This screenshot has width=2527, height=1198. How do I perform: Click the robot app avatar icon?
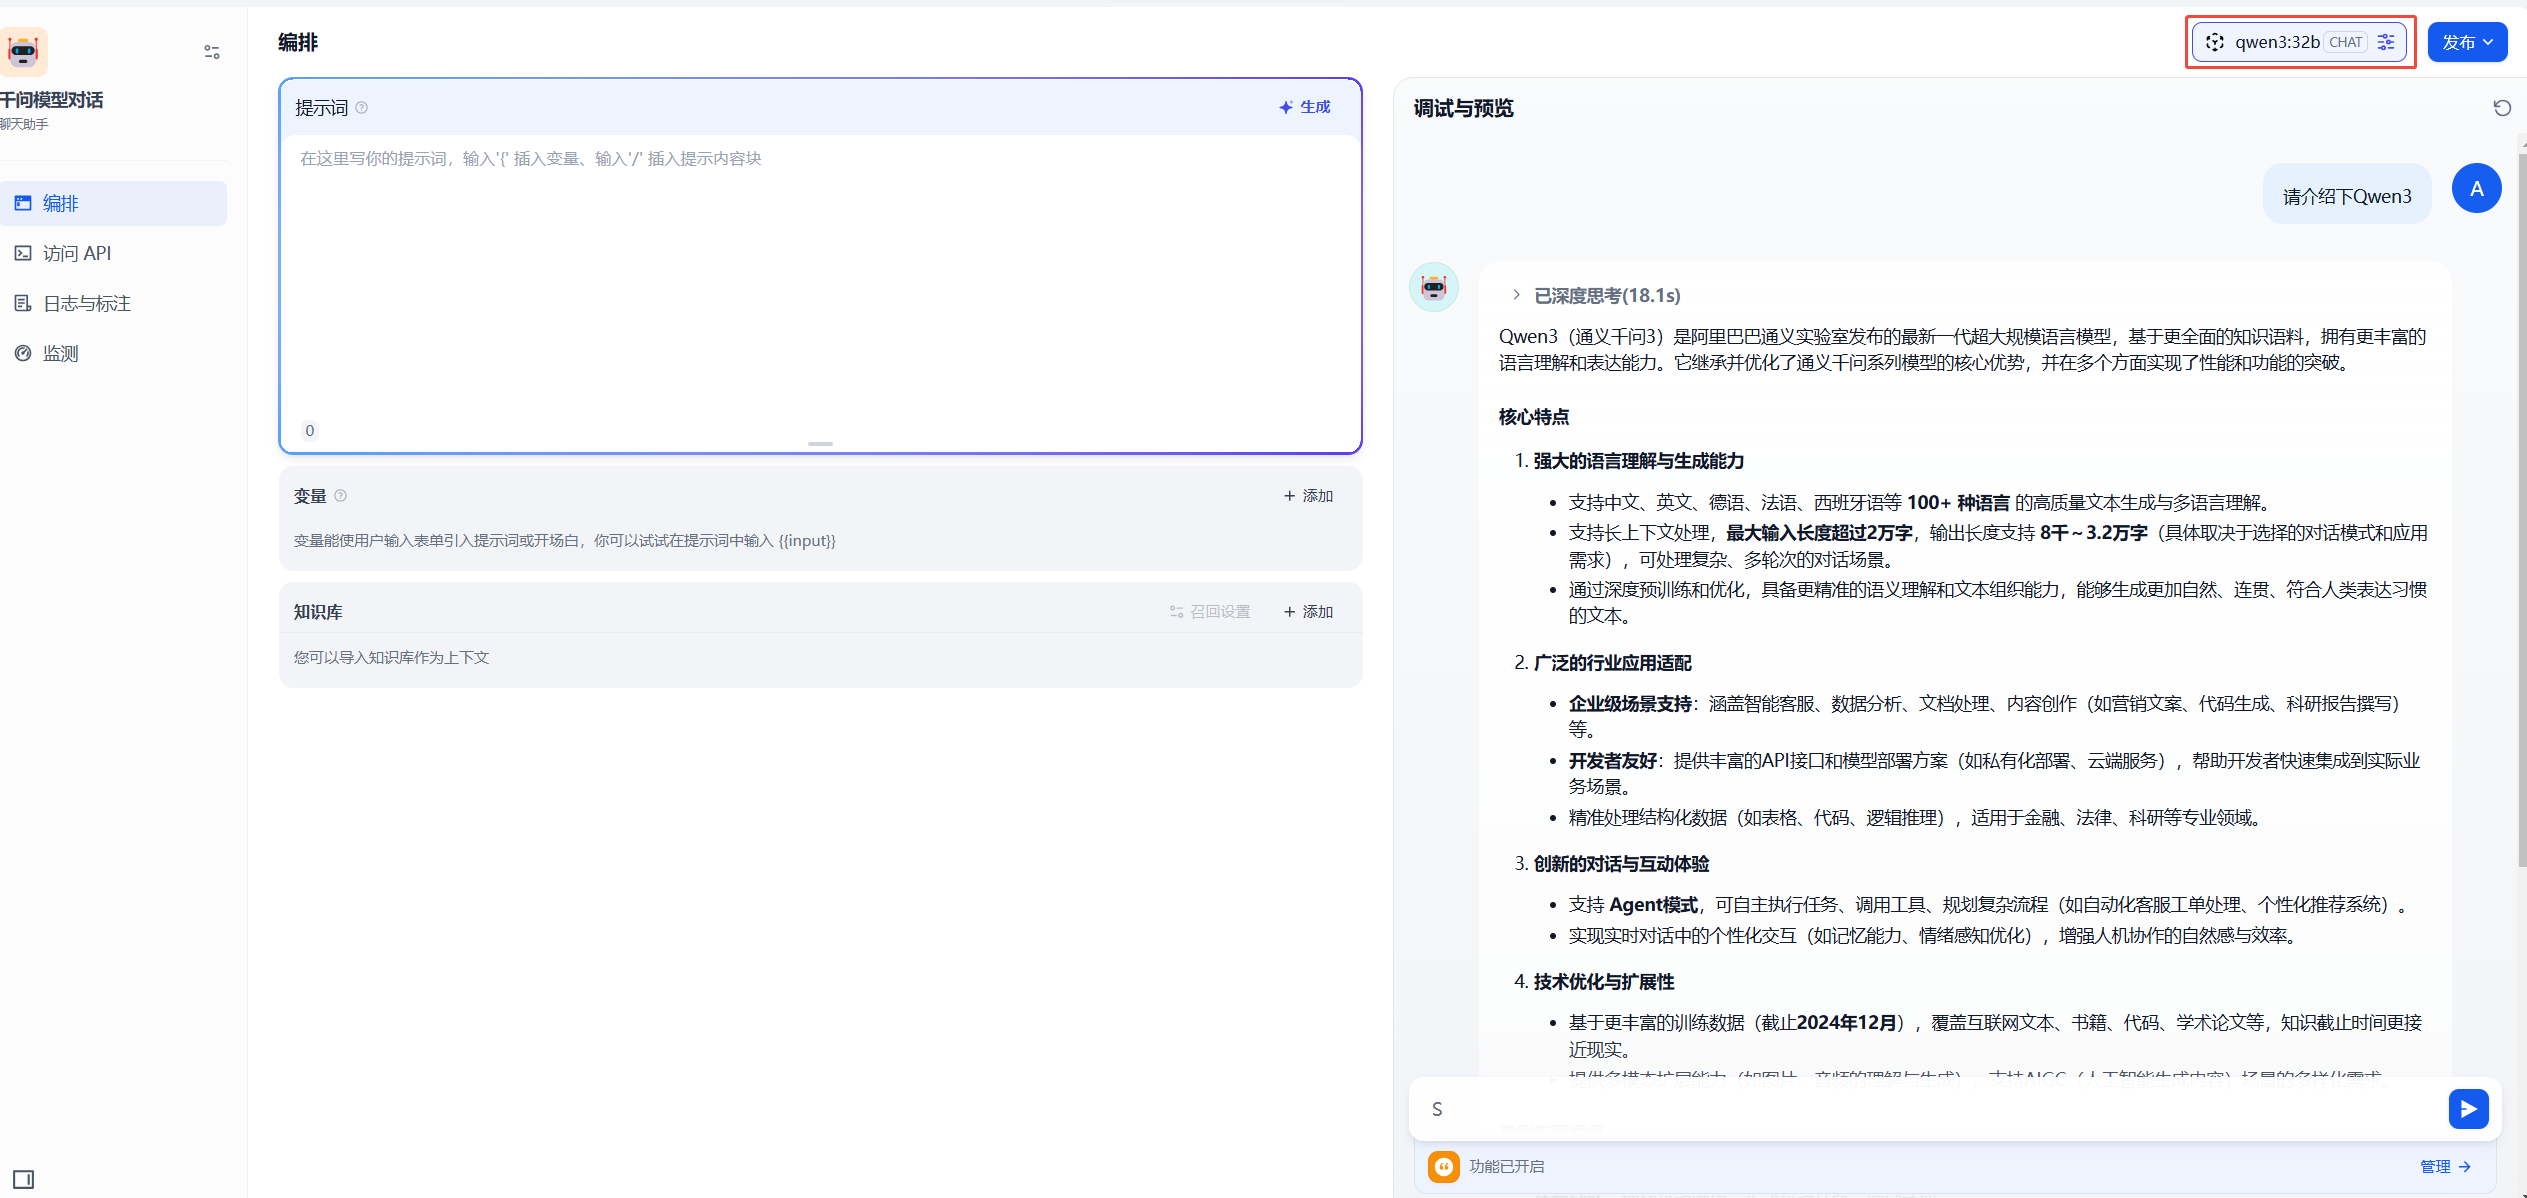pos(22,51)
